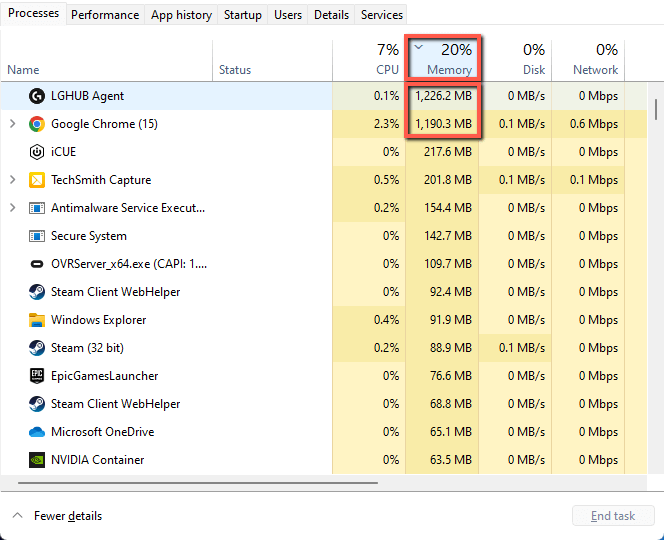This screenshot has width=664, height=540.
Task: Click the Antimalware Service Executable icon
Action: [x=37, y=208]
